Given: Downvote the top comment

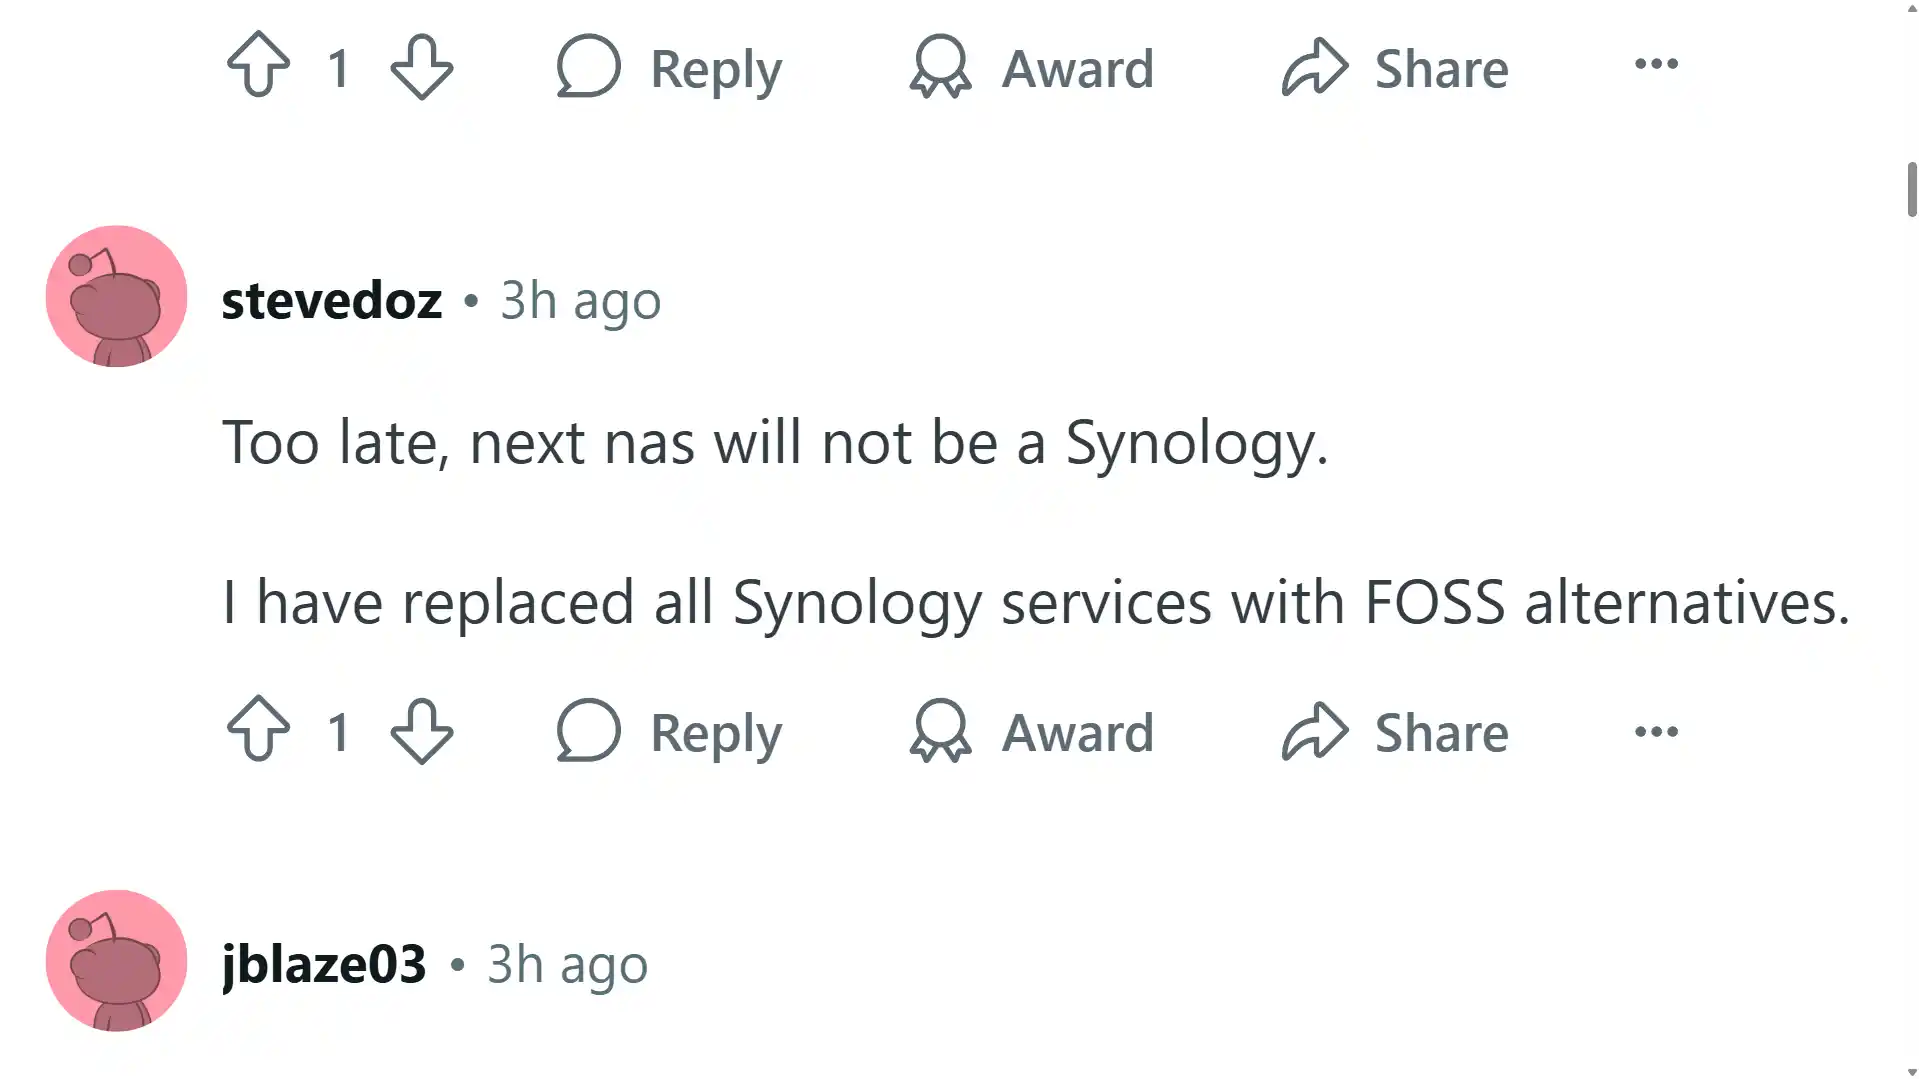Looking at the screenshot, I should click(421, 66).
